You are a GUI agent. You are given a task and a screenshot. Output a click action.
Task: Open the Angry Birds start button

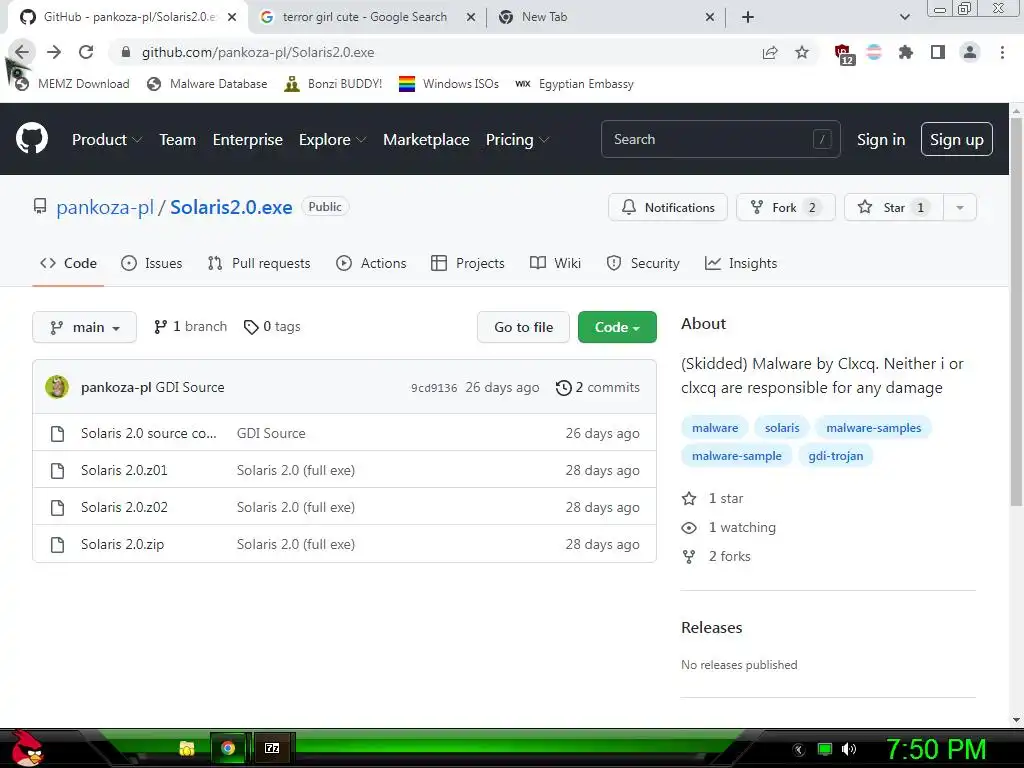[27, 748]
